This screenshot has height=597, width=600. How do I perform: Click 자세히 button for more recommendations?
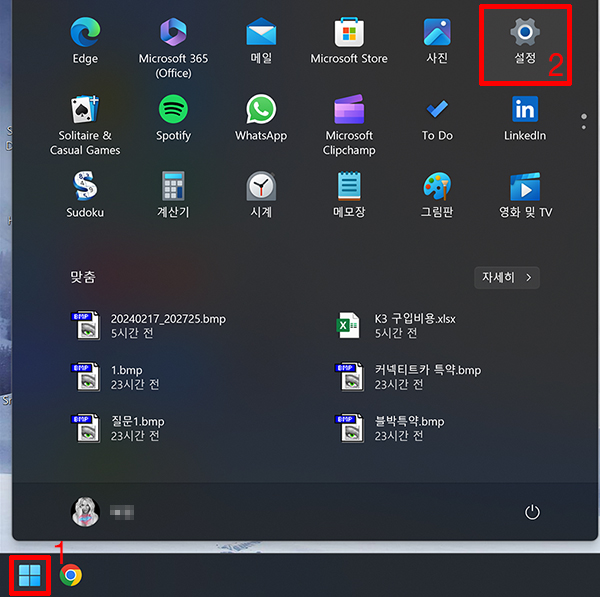pos(507,277)
